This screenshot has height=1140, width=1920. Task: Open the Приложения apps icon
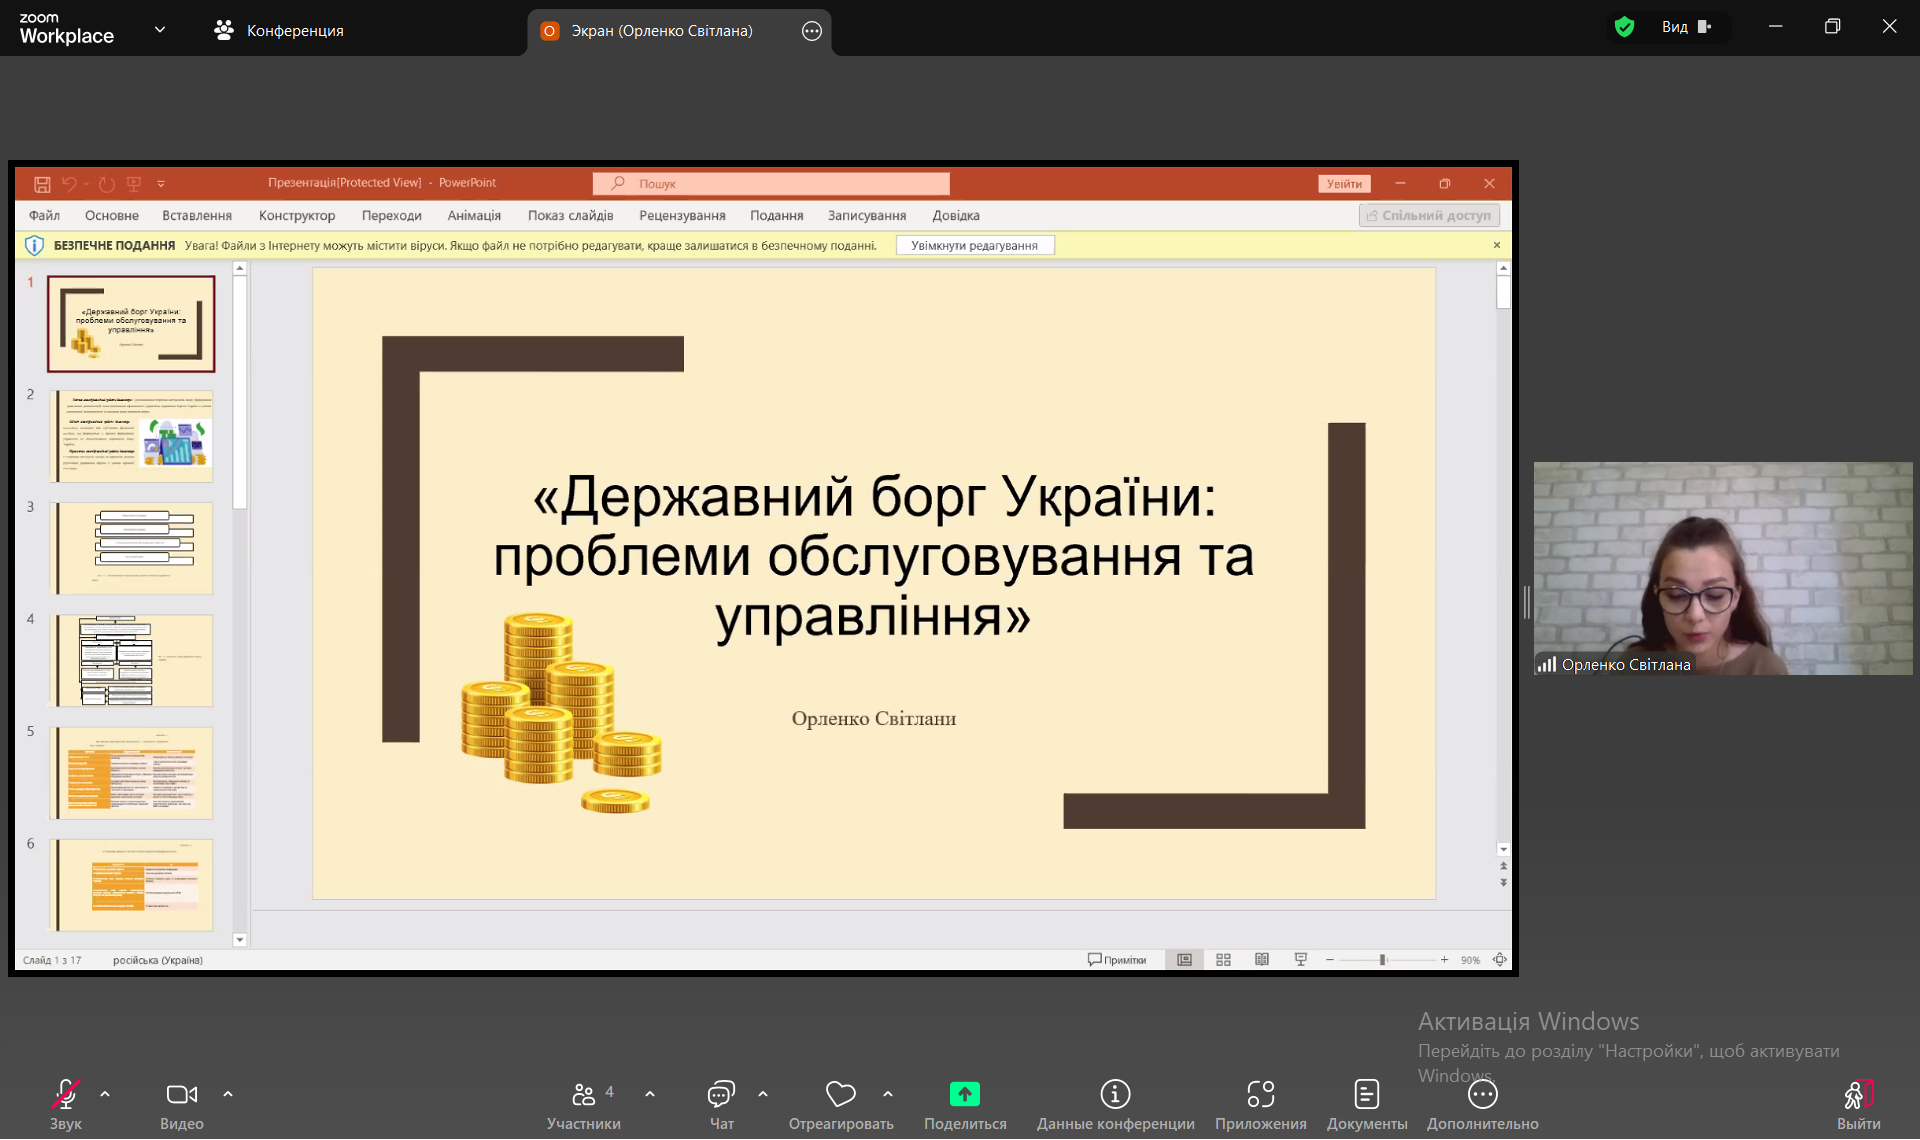(x=1260, y=1095)
